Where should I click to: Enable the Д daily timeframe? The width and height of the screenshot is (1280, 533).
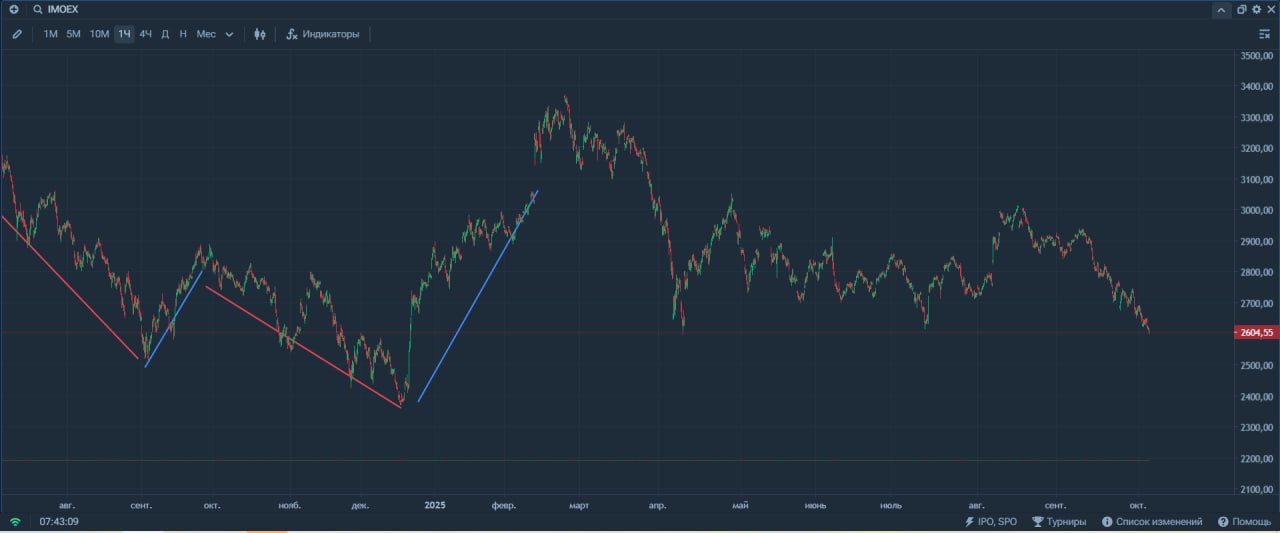[165, 34]
